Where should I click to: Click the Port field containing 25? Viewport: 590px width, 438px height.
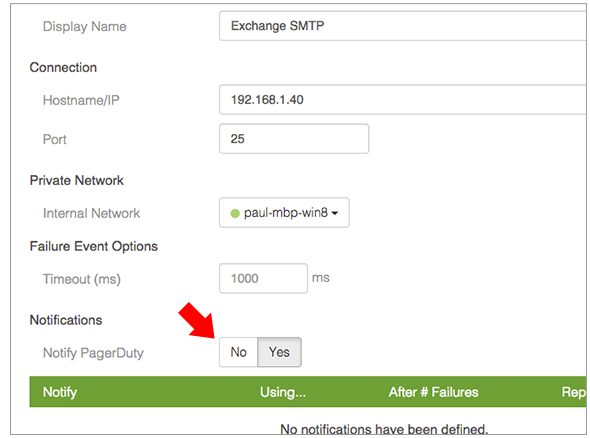294,138
